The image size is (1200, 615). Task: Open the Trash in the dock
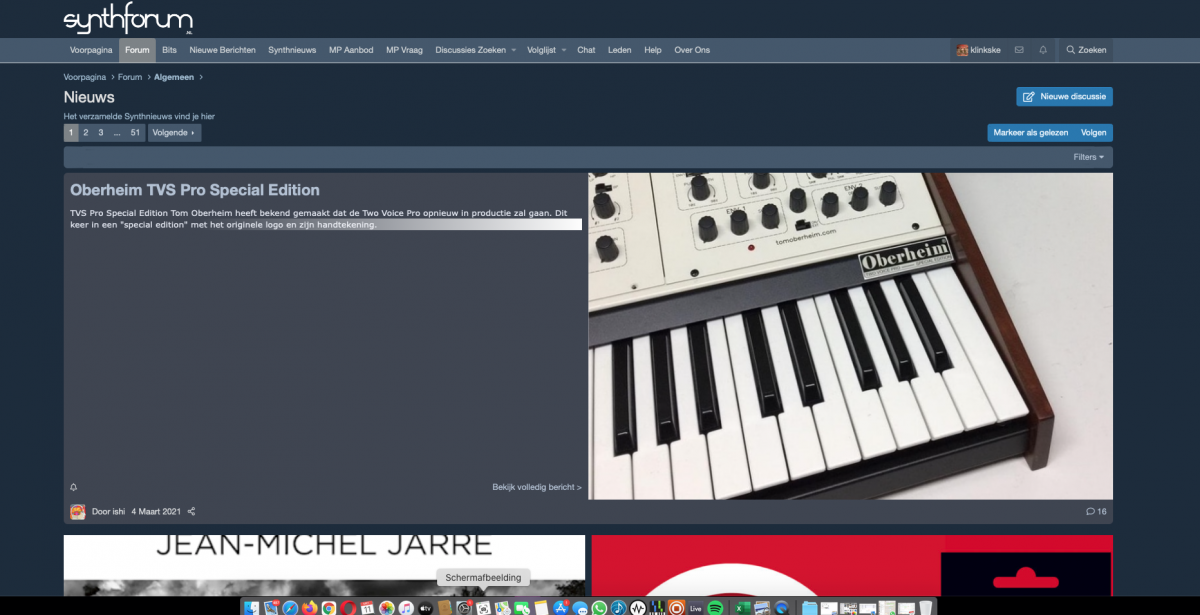coord(926,607)
